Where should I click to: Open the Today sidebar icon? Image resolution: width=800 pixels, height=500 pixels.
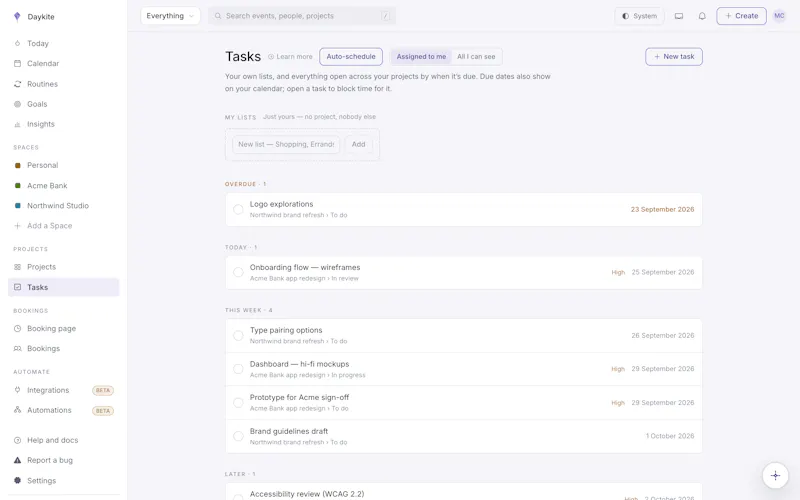(x=17, y=43)
